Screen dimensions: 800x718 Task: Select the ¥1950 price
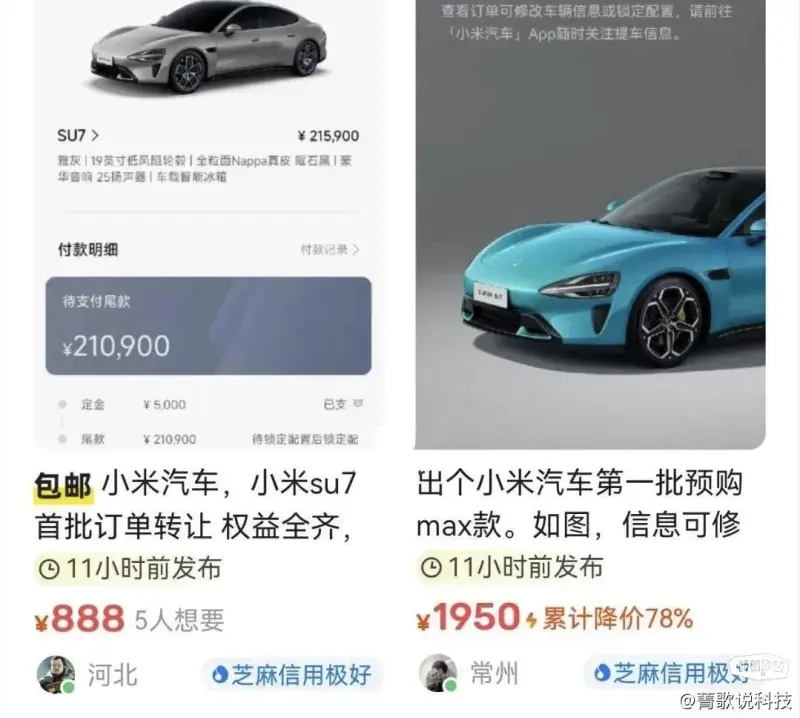tap(468, 617)
